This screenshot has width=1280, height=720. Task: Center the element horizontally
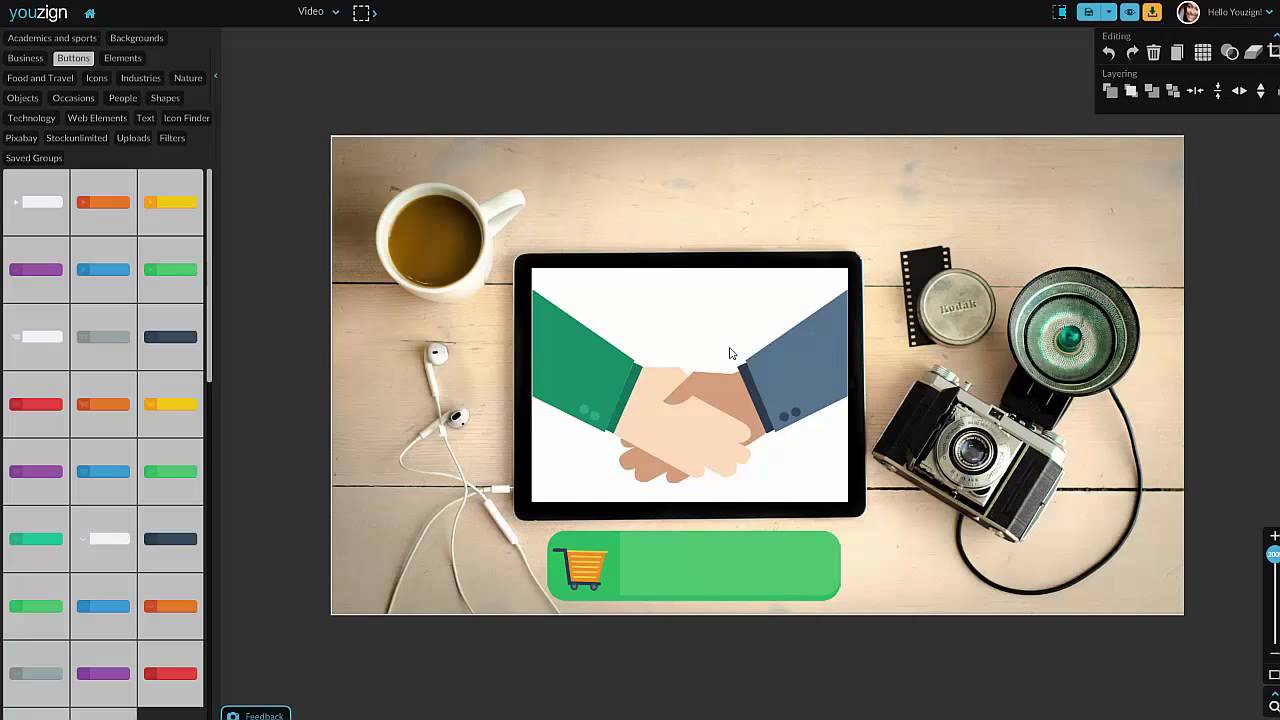[x=1195, y=91]
